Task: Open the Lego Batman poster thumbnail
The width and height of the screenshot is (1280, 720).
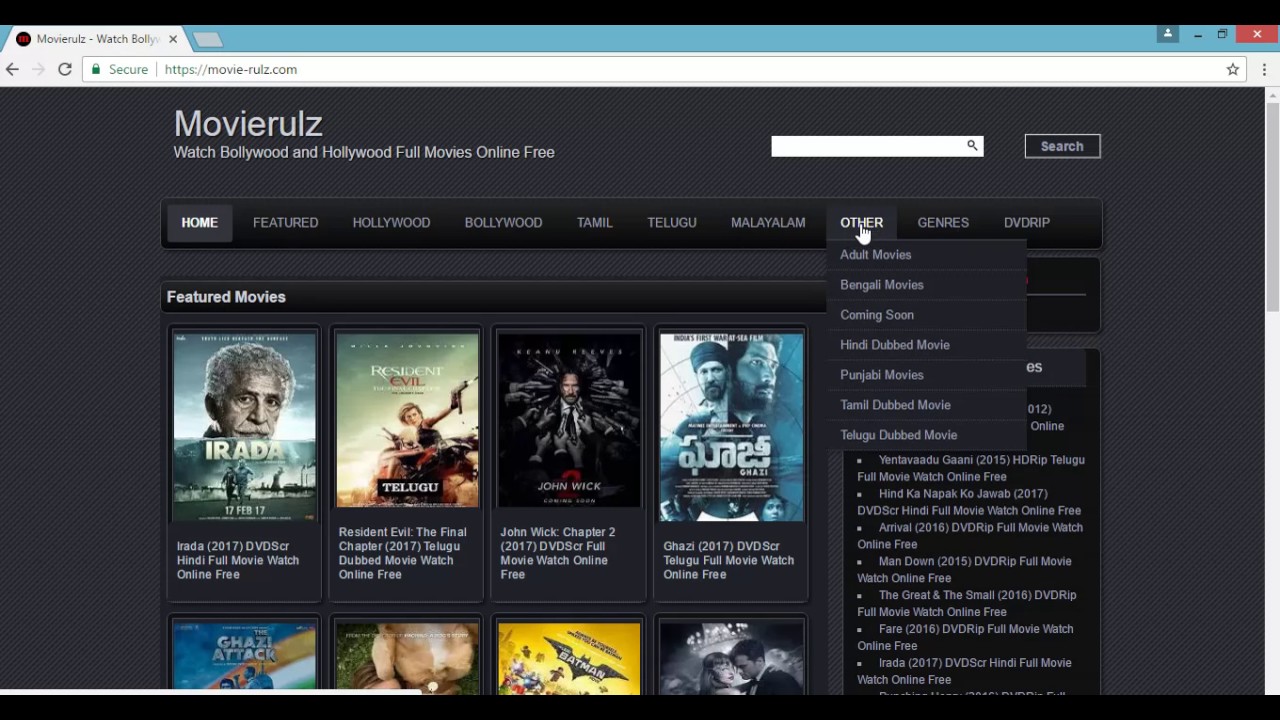Action: [x=569, y=658]
